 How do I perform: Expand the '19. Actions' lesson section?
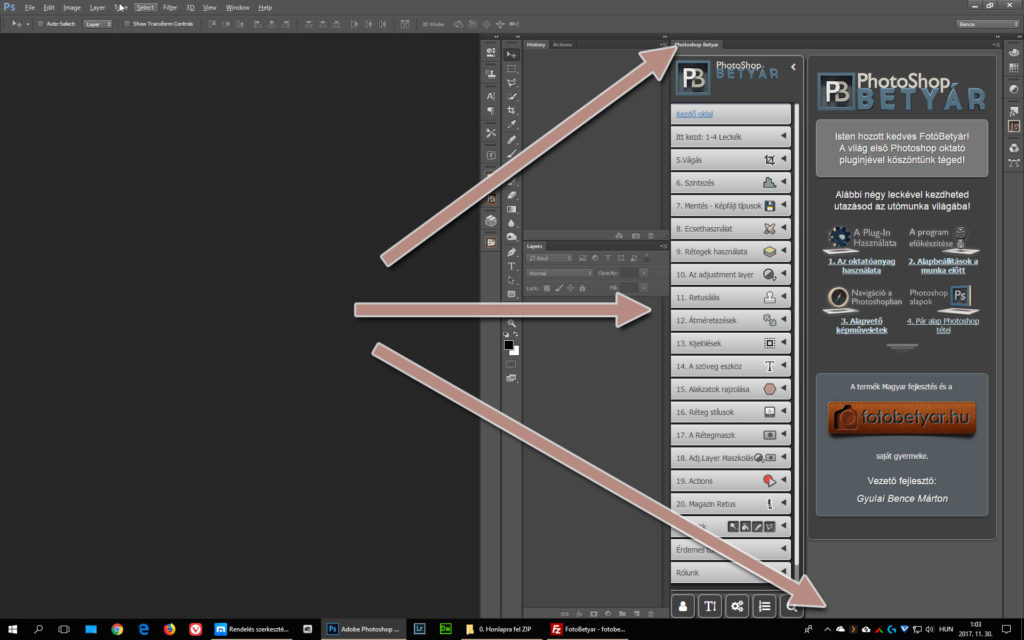pos(730,480)
